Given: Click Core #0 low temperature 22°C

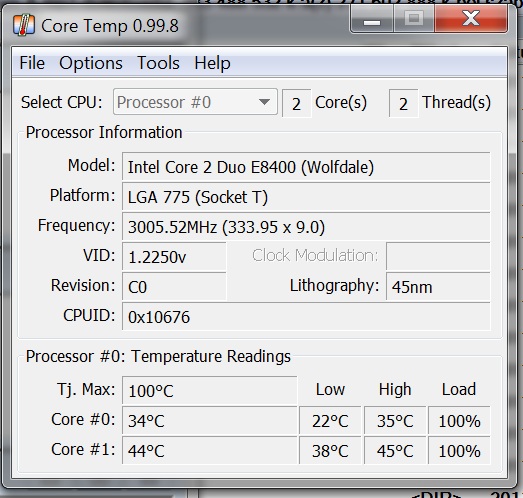Looking at the screenshot, I should click(330, 420).
